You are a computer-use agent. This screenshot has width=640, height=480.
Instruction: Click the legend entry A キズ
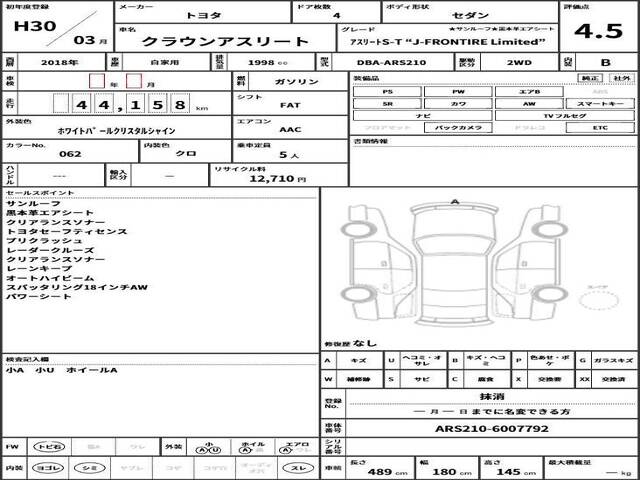(x=352, y=360)
